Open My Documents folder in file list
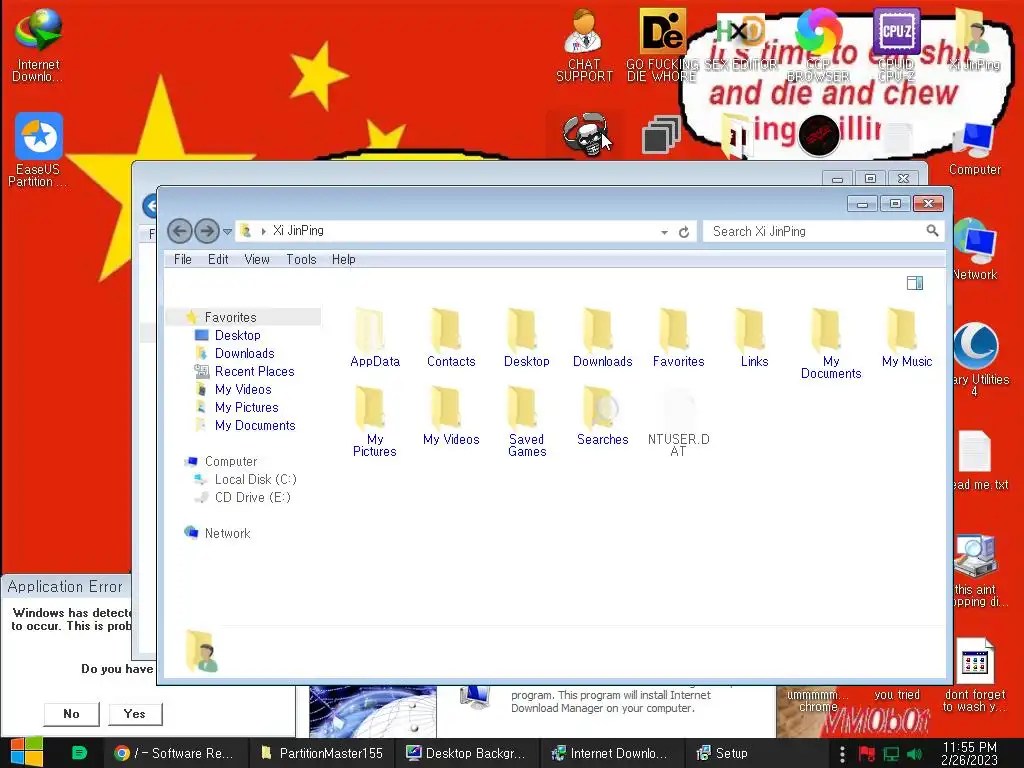This screenshot has height=768, width=1024. pyautogui.click(x=831, y=344)
